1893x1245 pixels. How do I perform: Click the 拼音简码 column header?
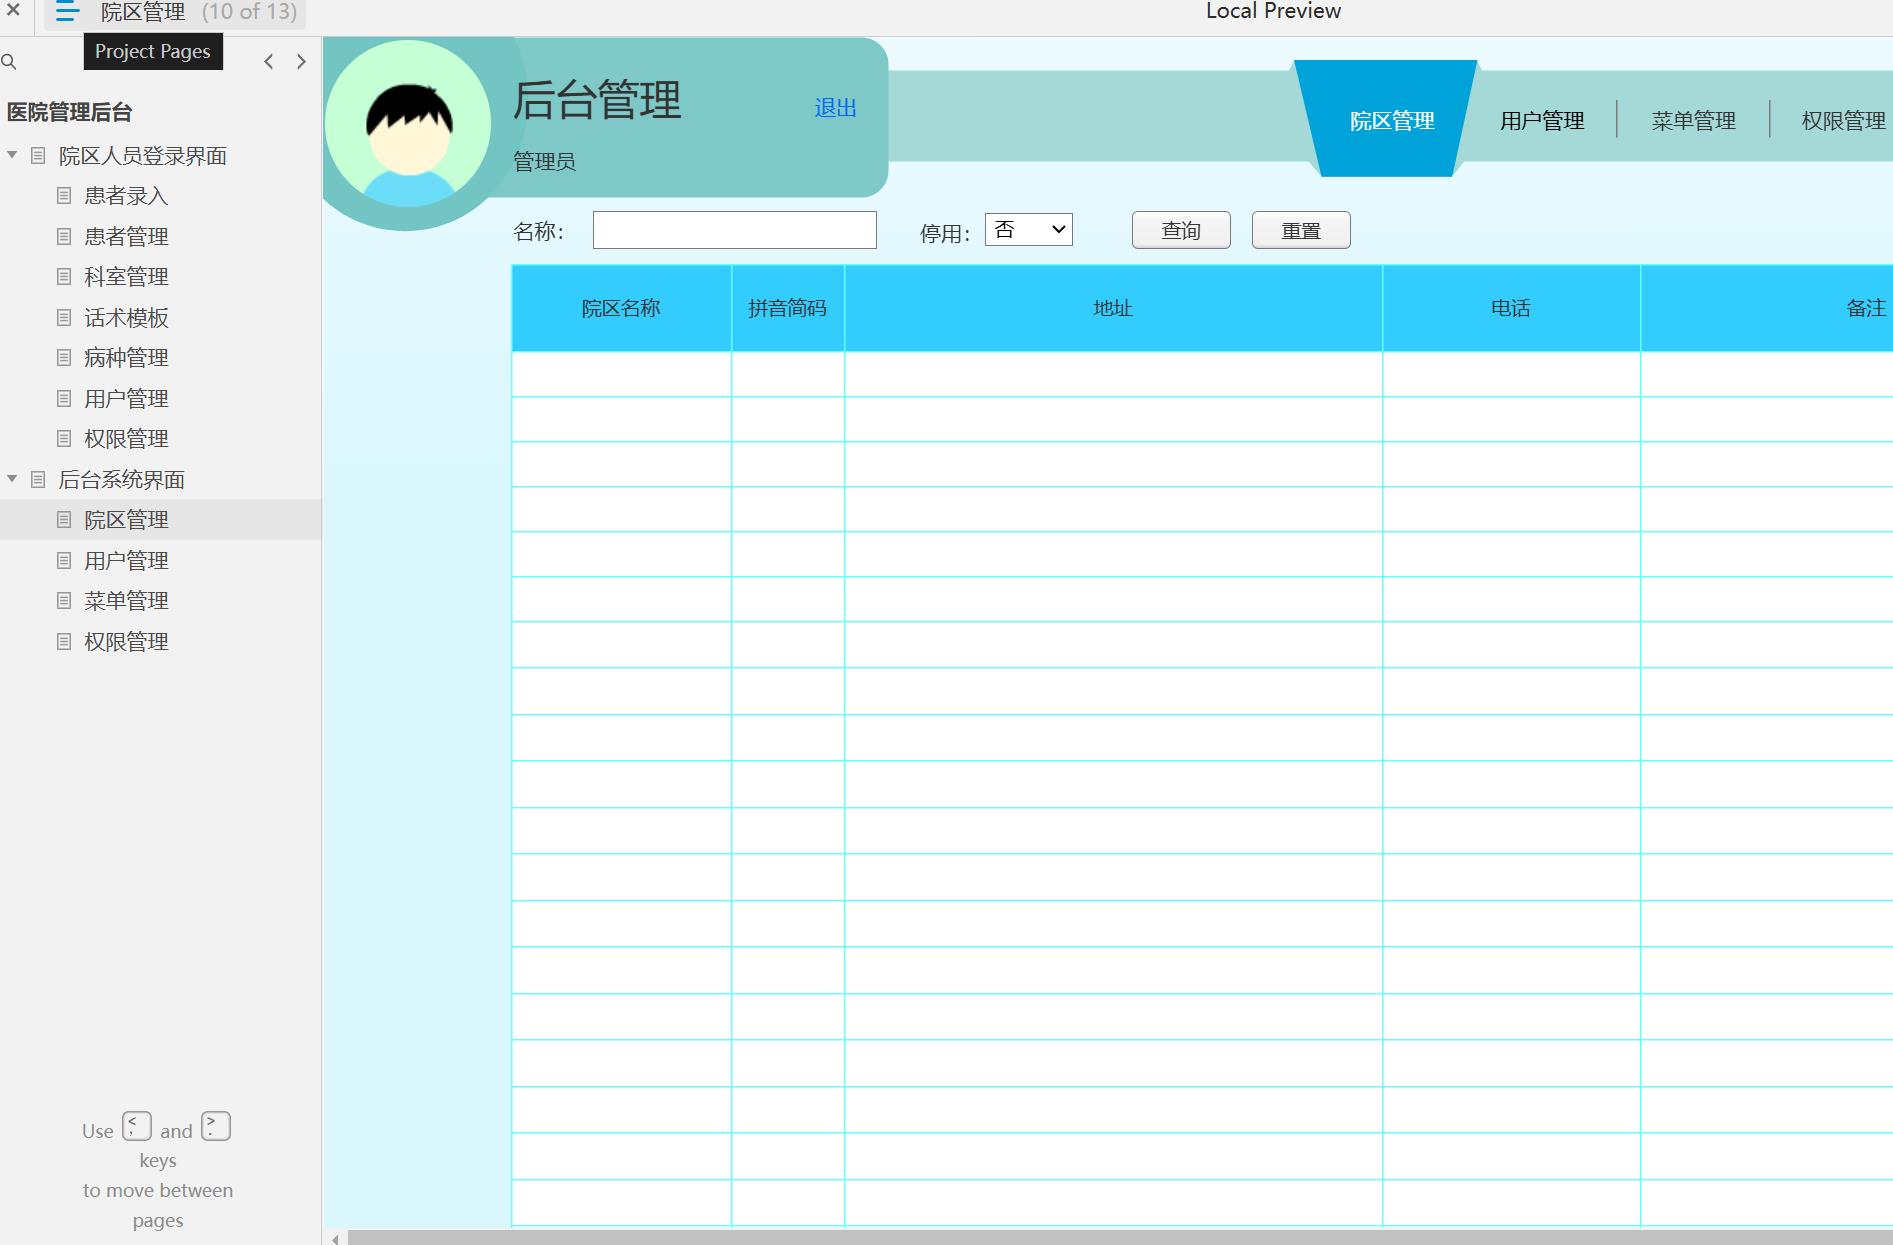pos(788,308)
